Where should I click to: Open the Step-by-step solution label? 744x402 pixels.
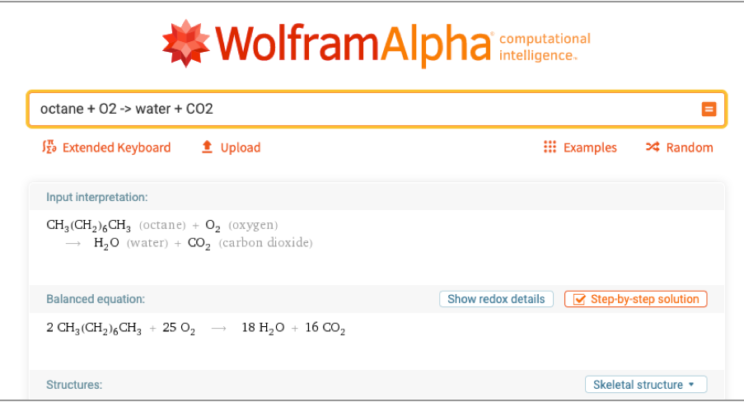[645, 299]
